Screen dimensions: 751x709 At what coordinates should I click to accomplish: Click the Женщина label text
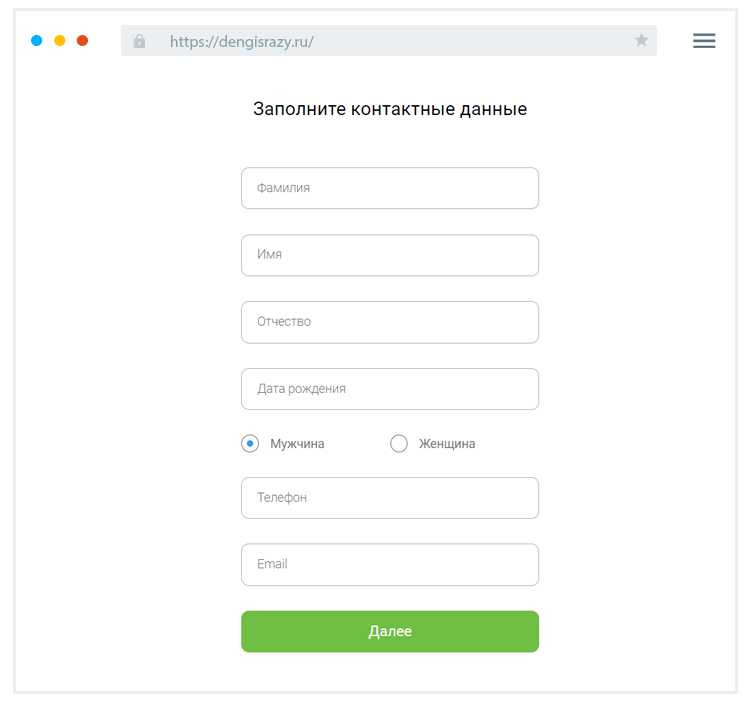tap(447, 444)
